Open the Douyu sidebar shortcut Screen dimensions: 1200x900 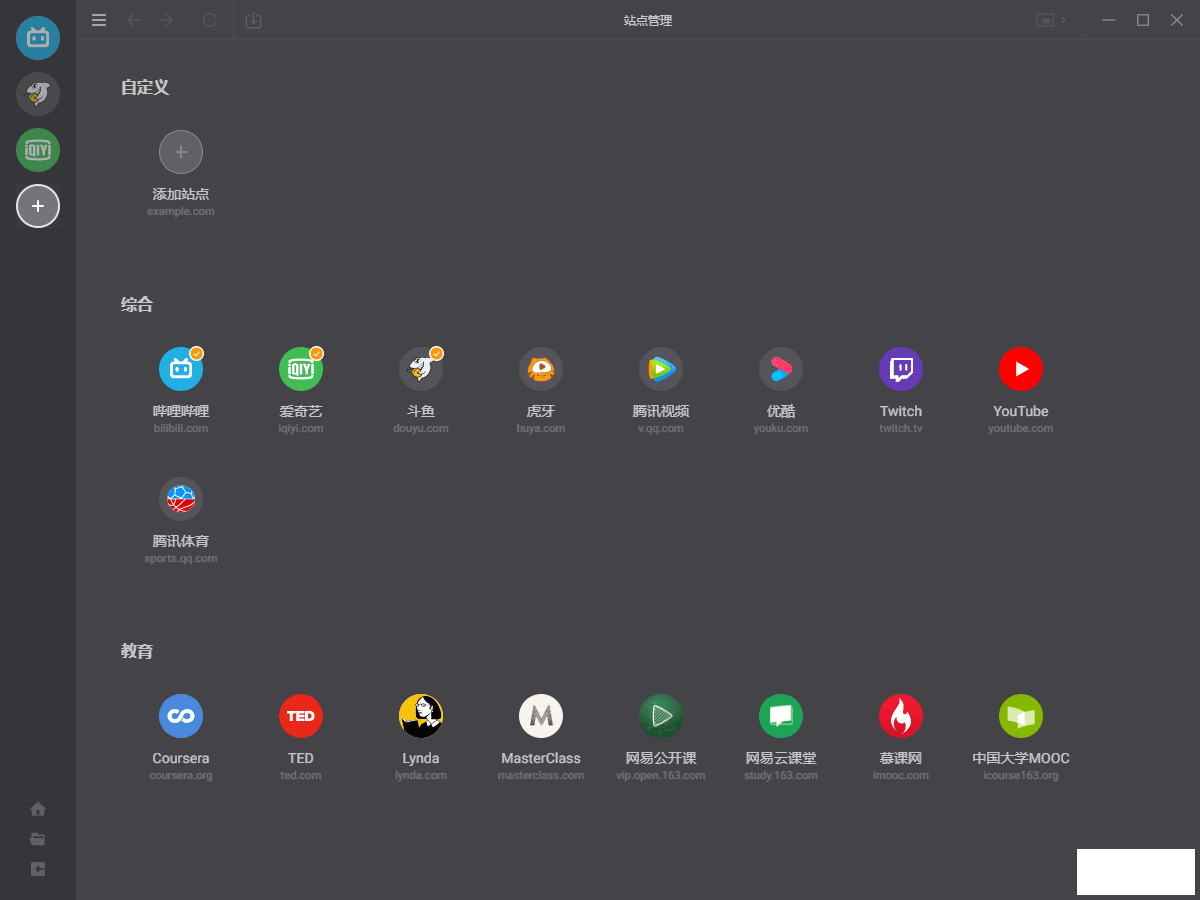tap(38, 94)
